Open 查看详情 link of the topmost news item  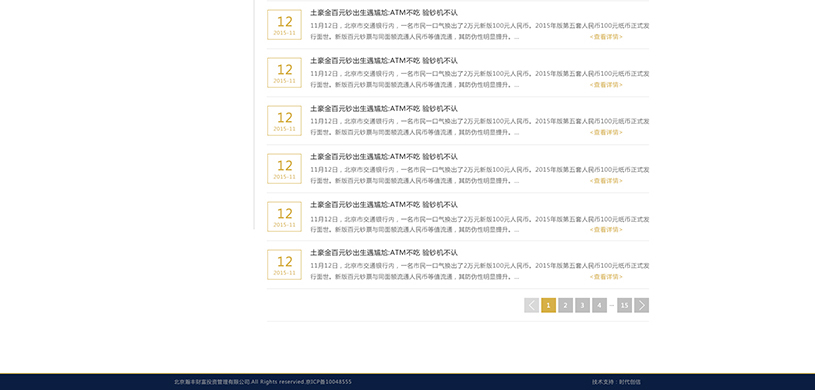pyautogui.click(x=606, y=37)
